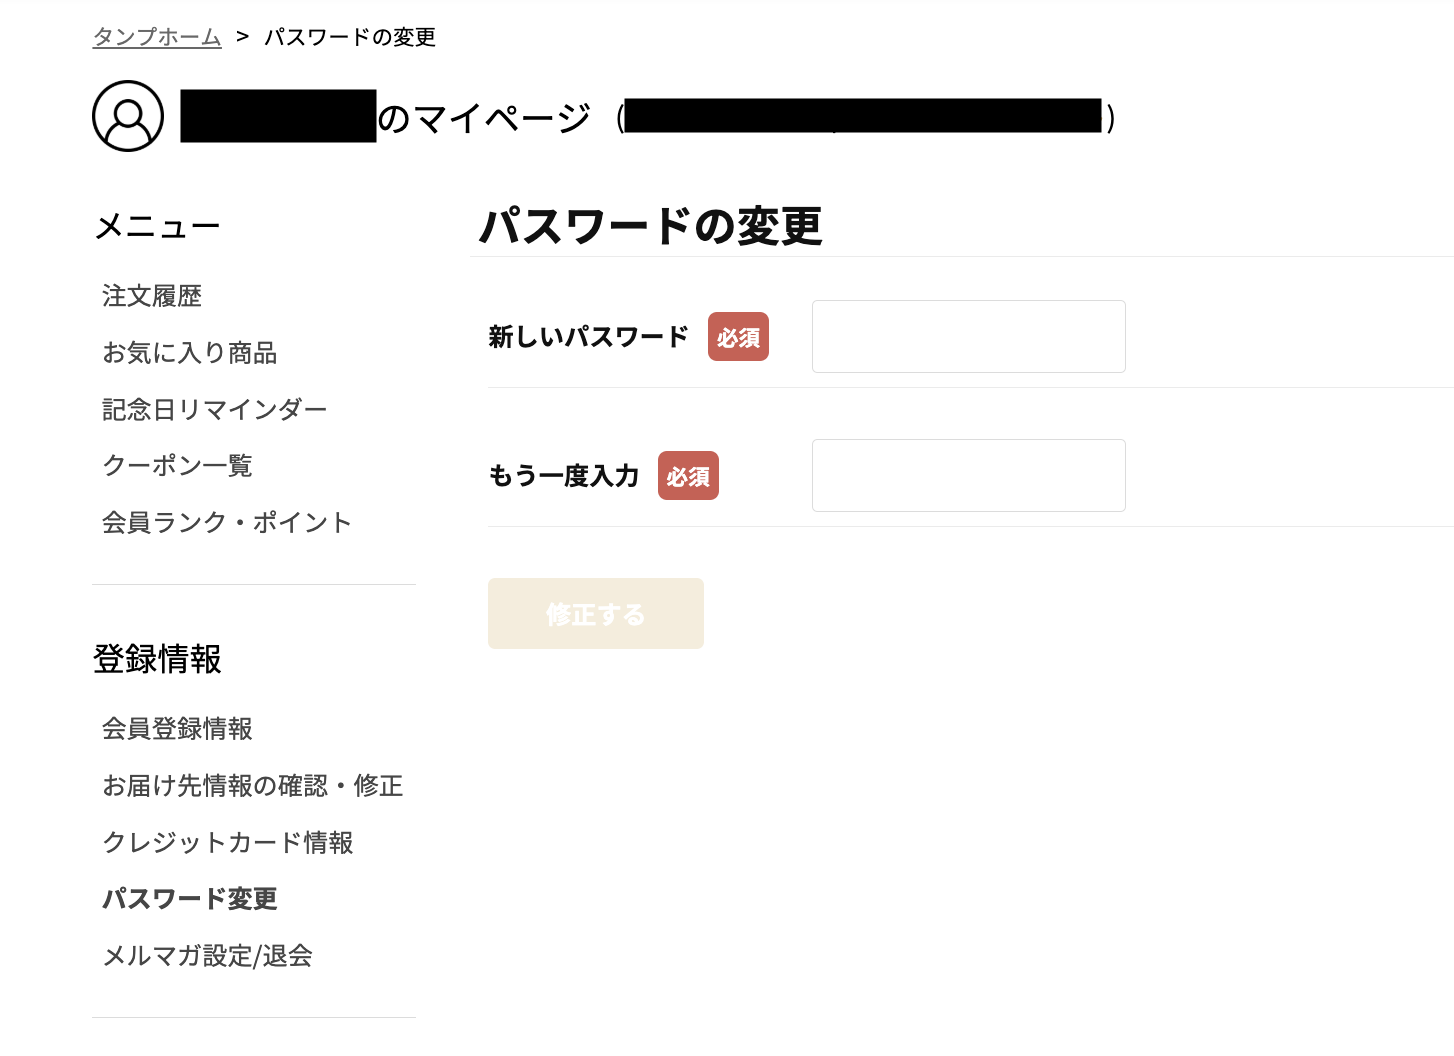The height and width of the screenshot is (1056, 1454).
Task: Open 会員ランク・ポイント member rank page
Action: [227, 522]
